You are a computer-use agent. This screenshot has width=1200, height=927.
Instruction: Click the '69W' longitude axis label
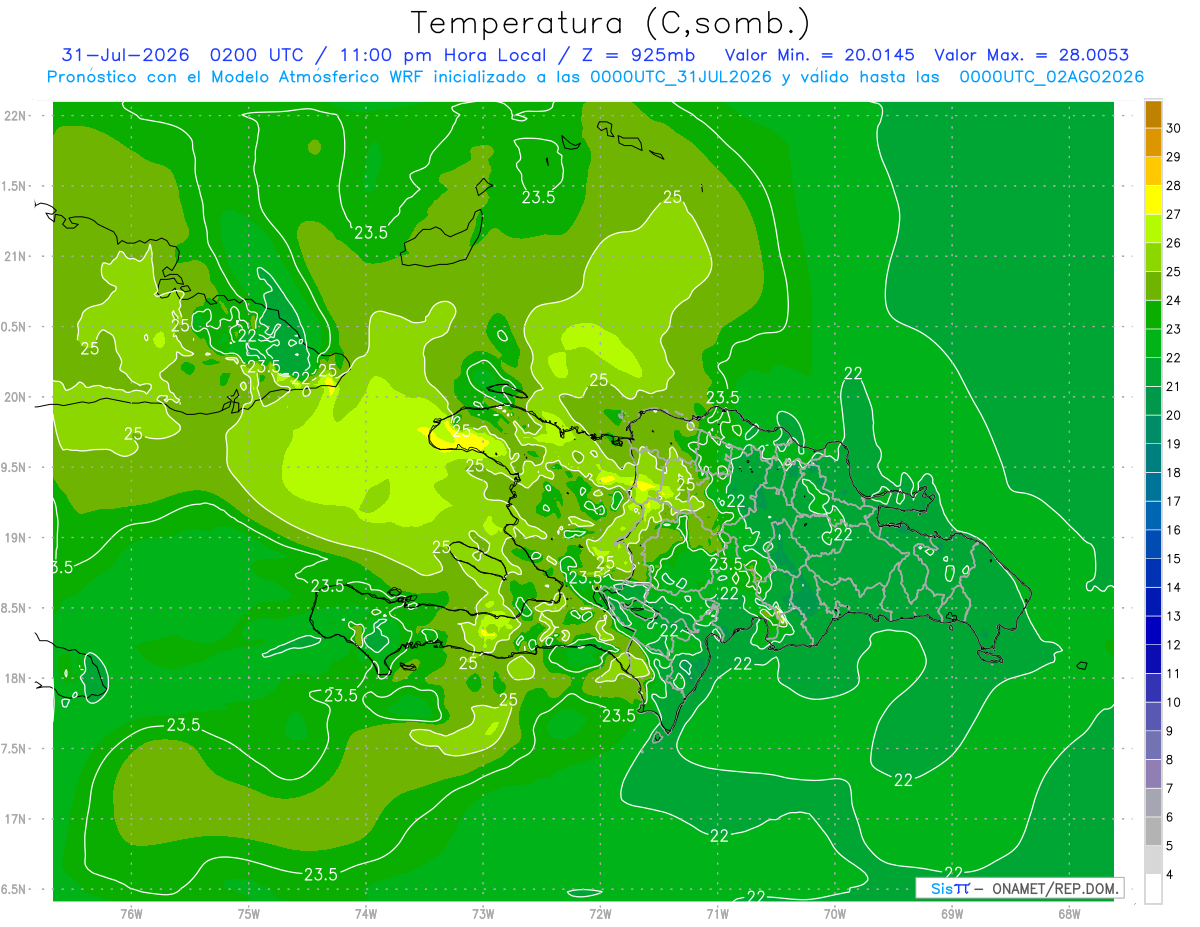point(952,913)
